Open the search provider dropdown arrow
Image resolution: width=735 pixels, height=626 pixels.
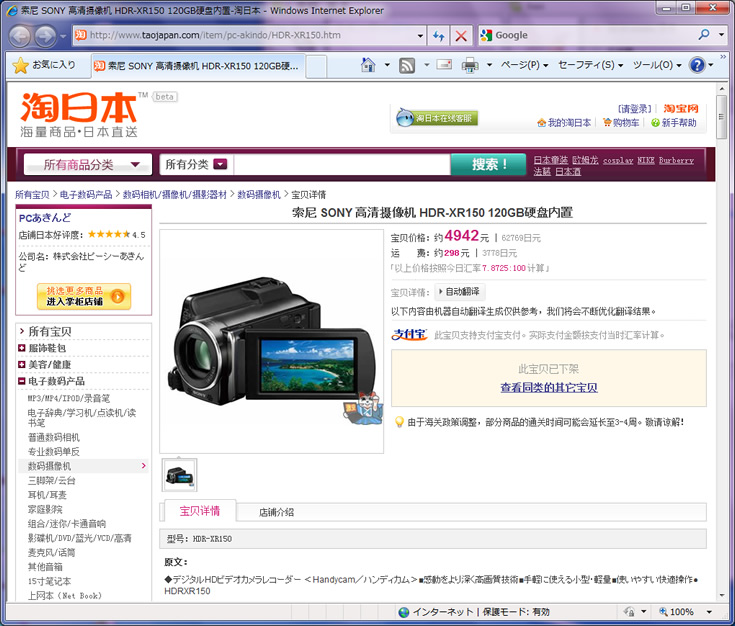tap(721, 35)
